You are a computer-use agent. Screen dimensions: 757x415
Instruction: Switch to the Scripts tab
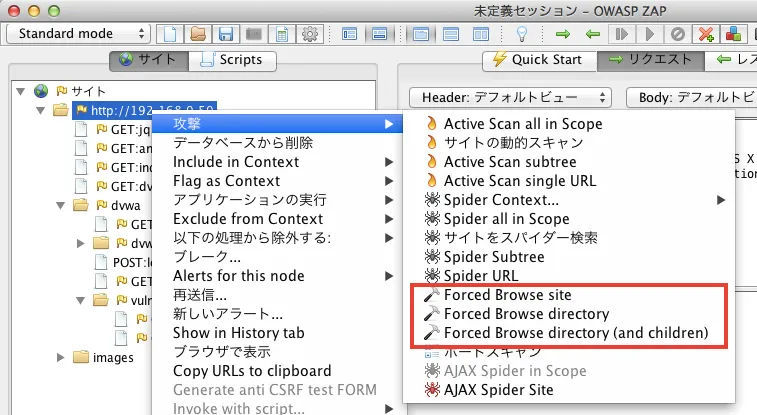pos(232,60)
